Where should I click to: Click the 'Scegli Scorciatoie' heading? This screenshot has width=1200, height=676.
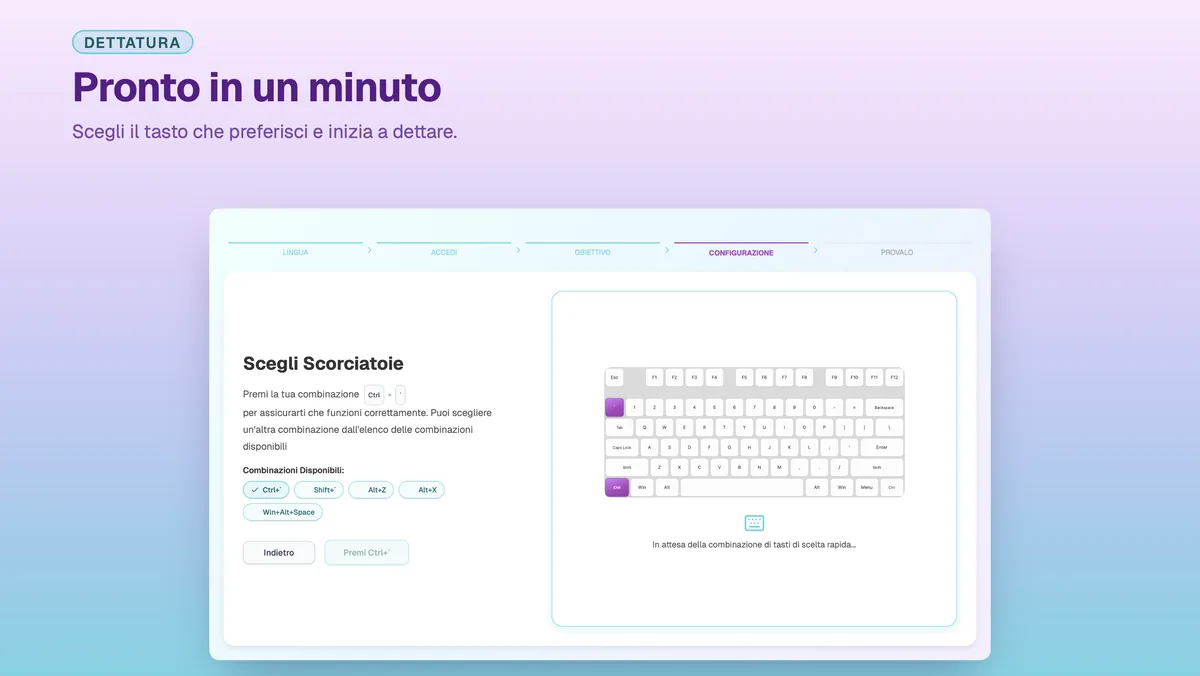point(323,364)
